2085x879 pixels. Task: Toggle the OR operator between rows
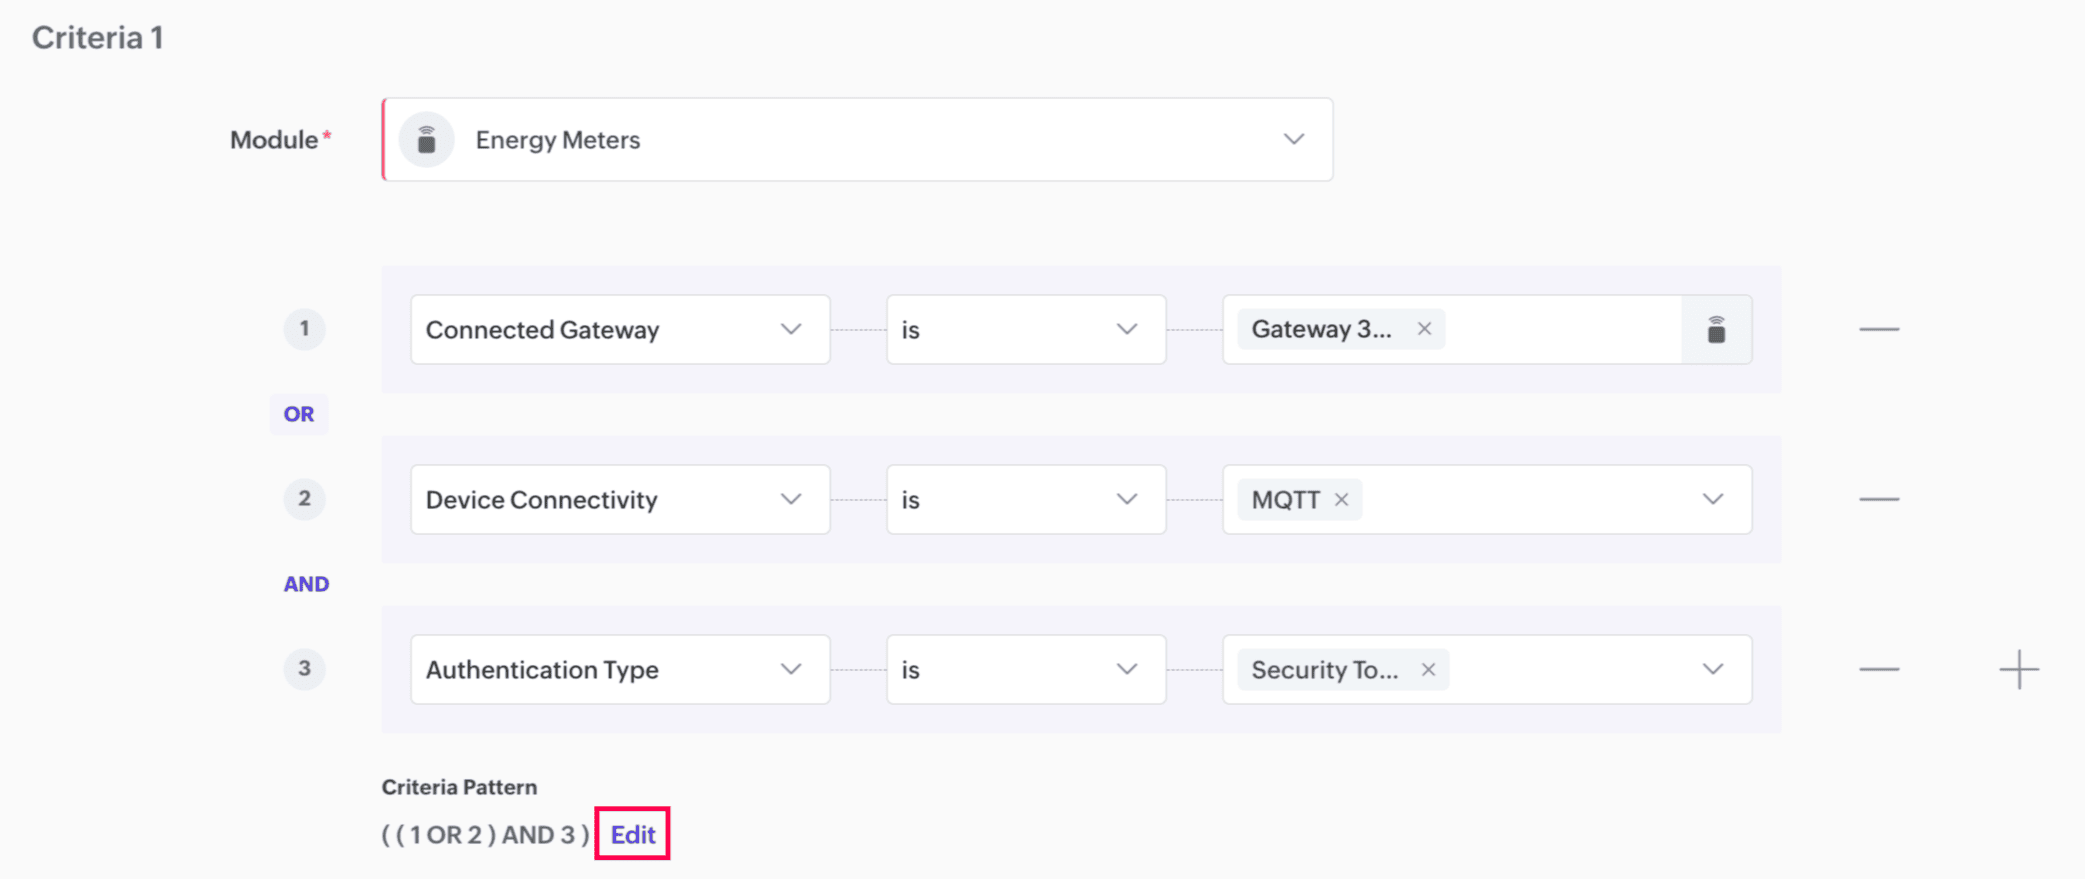click(299, 414)
